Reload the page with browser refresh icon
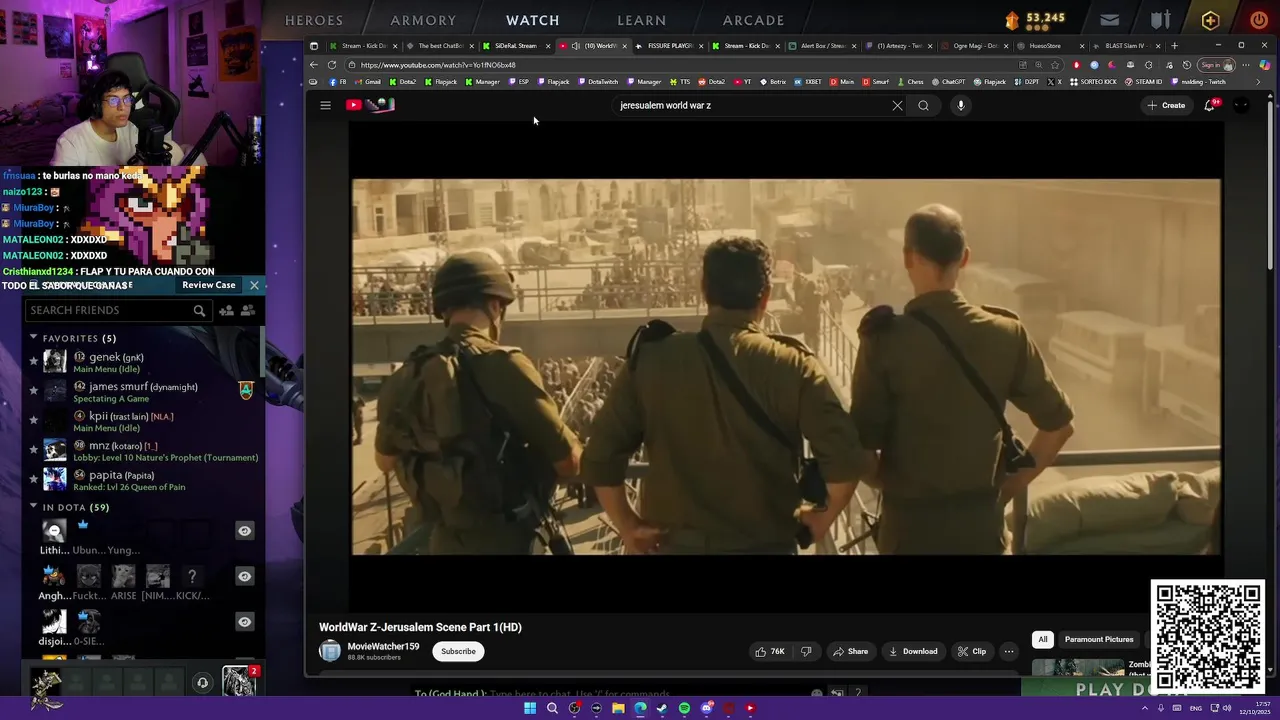The height and width of the screenshot is (720, 1280). pyautogui.click(x=332, y=65)
